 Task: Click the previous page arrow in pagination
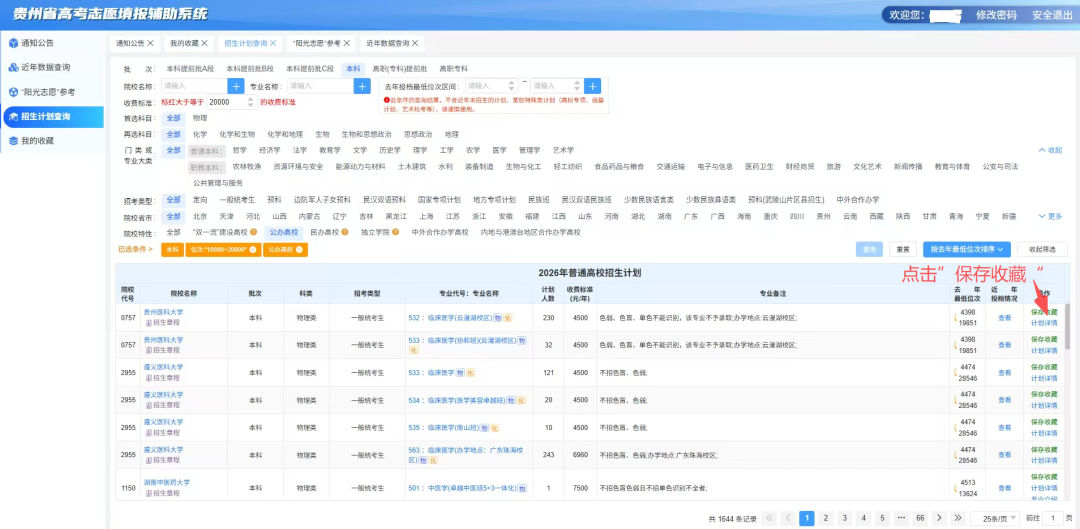(x=788, y=518)
